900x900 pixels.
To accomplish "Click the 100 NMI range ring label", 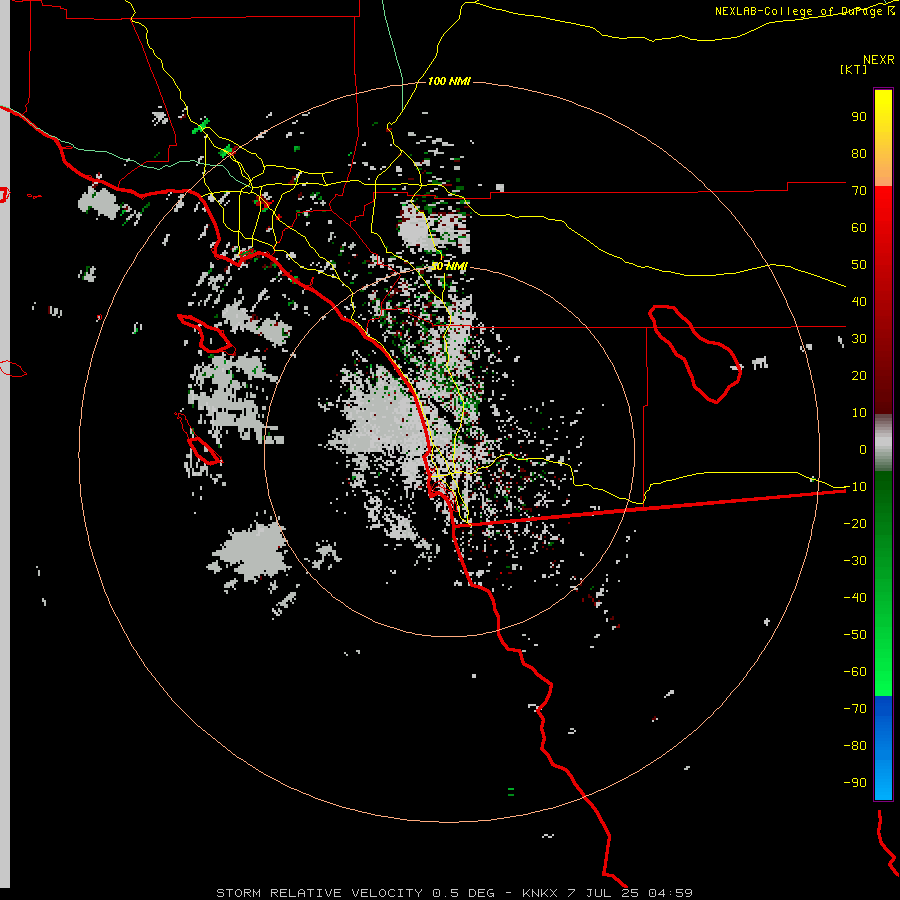I will pos(449,81).
